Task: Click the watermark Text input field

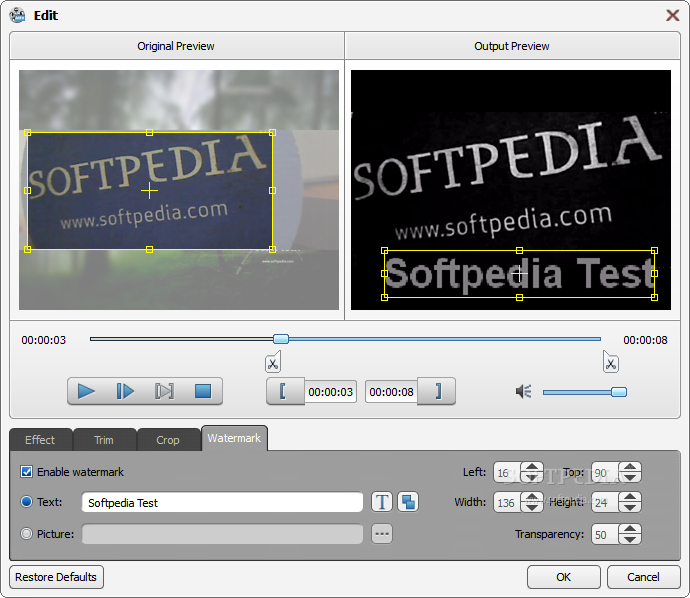Action: tap(222, 502)
